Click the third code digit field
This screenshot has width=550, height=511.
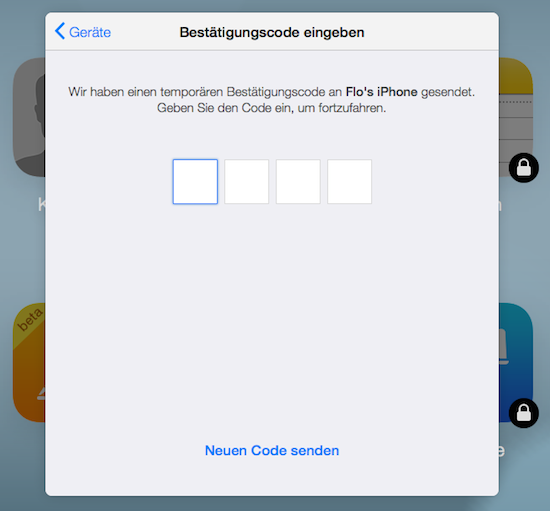click(298, 182)
